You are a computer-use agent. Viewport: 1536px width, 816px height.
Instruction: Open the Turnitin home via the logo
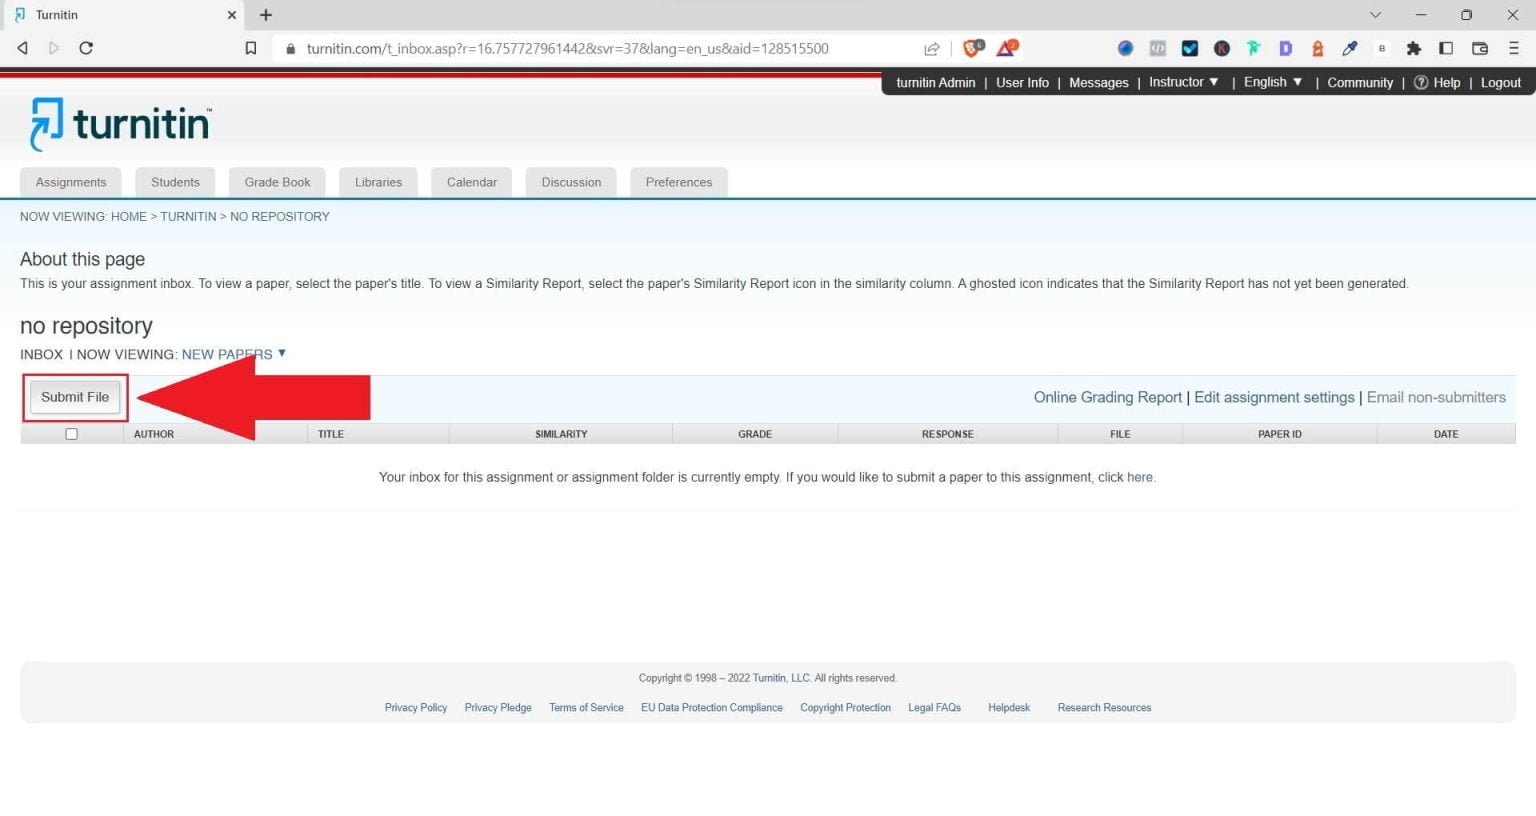click(119, 121)
